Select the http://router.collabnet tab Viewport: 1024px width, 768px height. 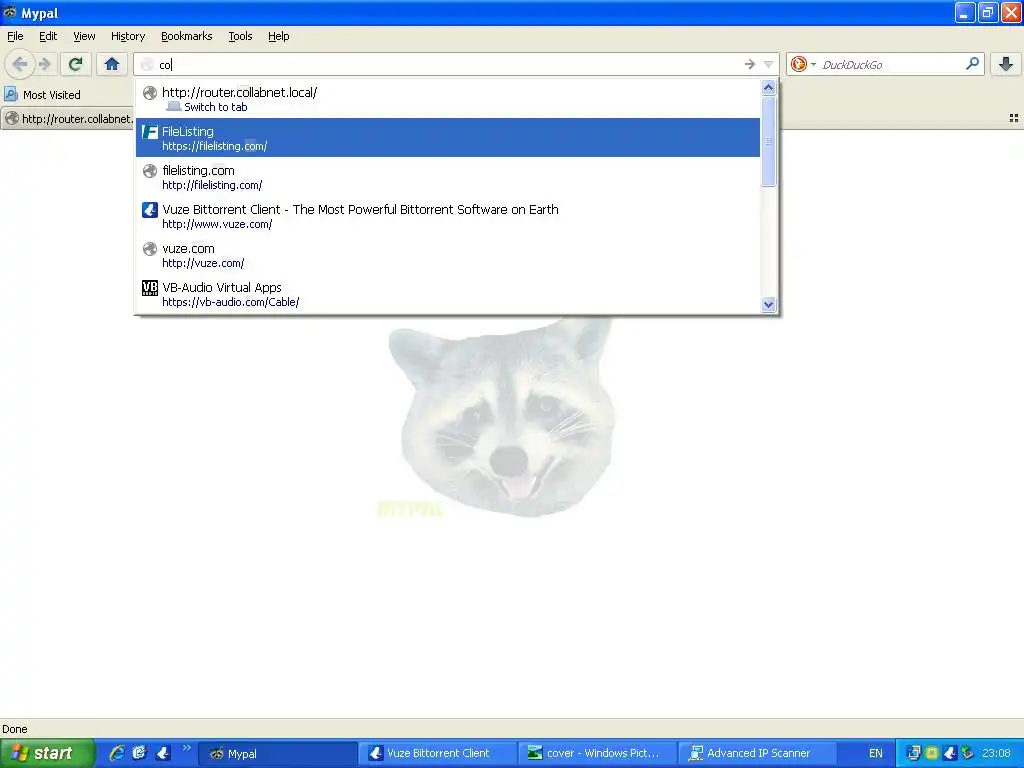click(67, 119)
